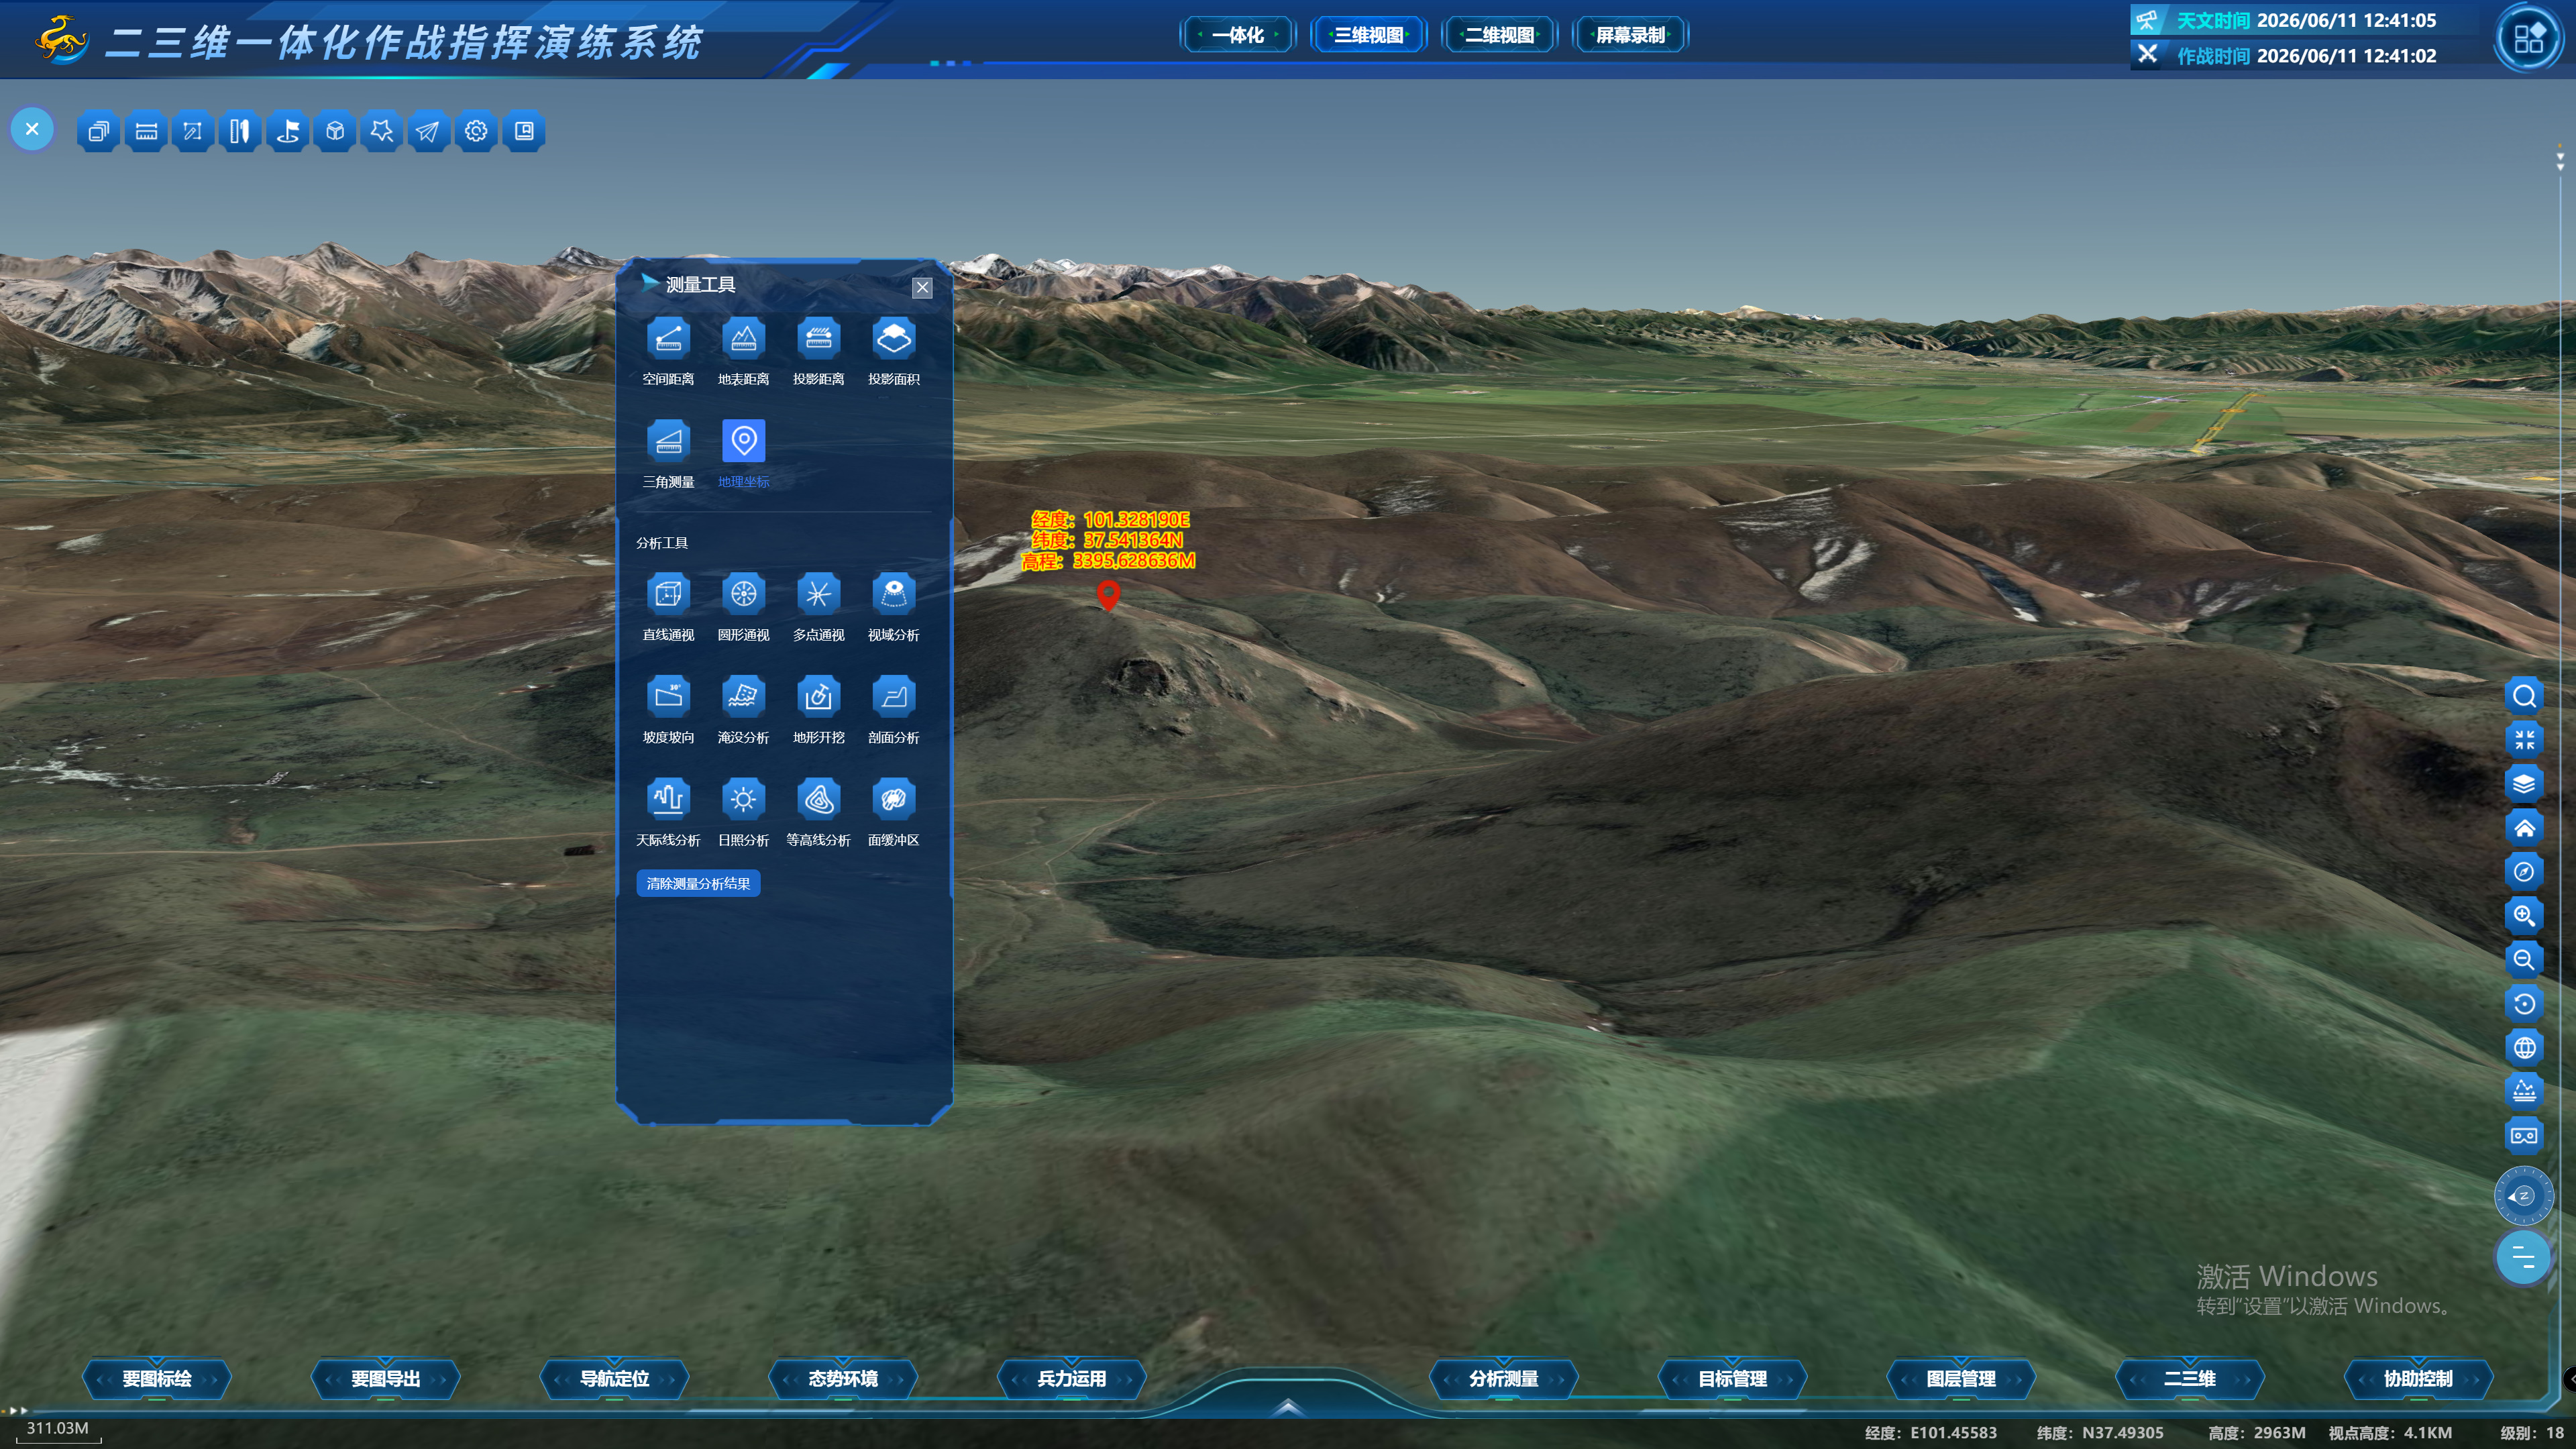The image size is (2576, 1449).
Task: Start 屏幕录制 screen recording
Action: [1631, 35]
